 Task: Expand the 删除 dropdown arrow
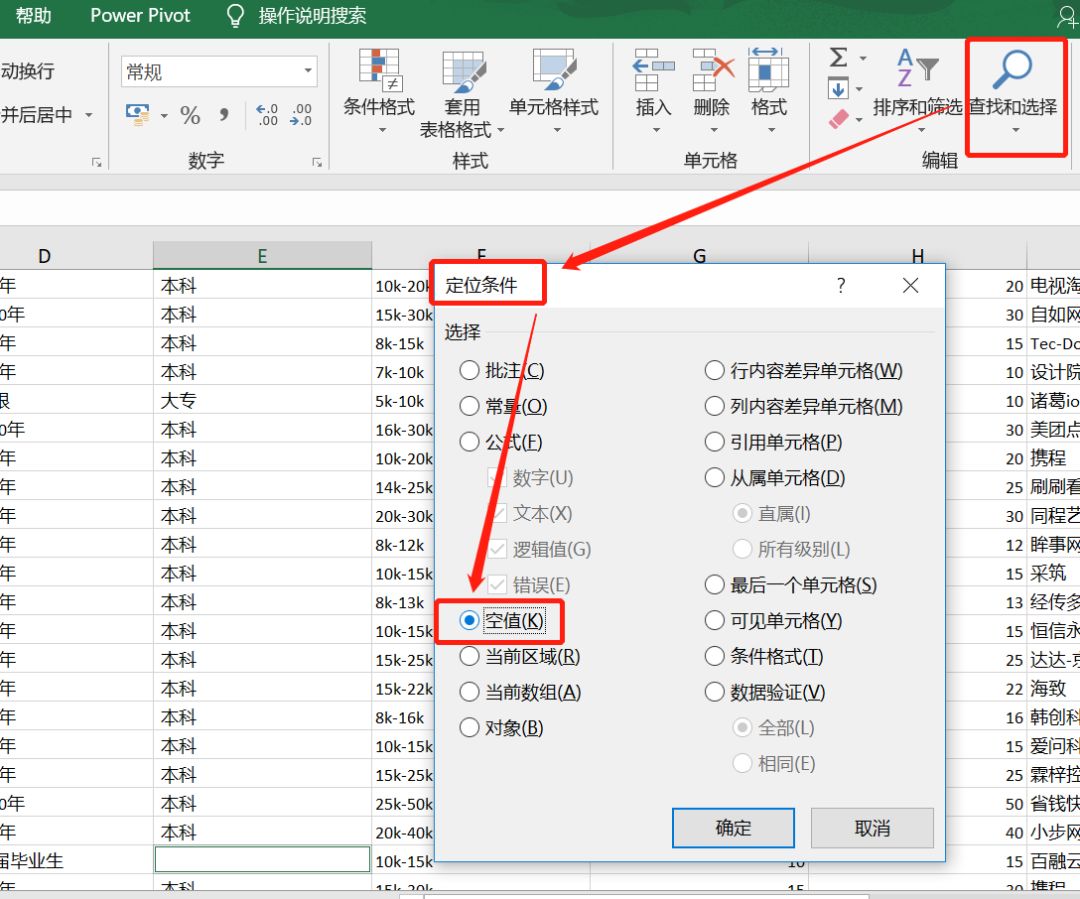[714, 130]
